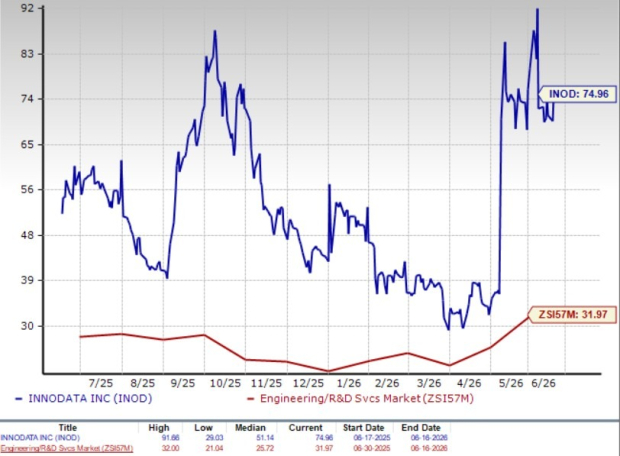Click the 8/25 x-axis label
The height and width of the screenshot is (456, 620).
point(142,383)
